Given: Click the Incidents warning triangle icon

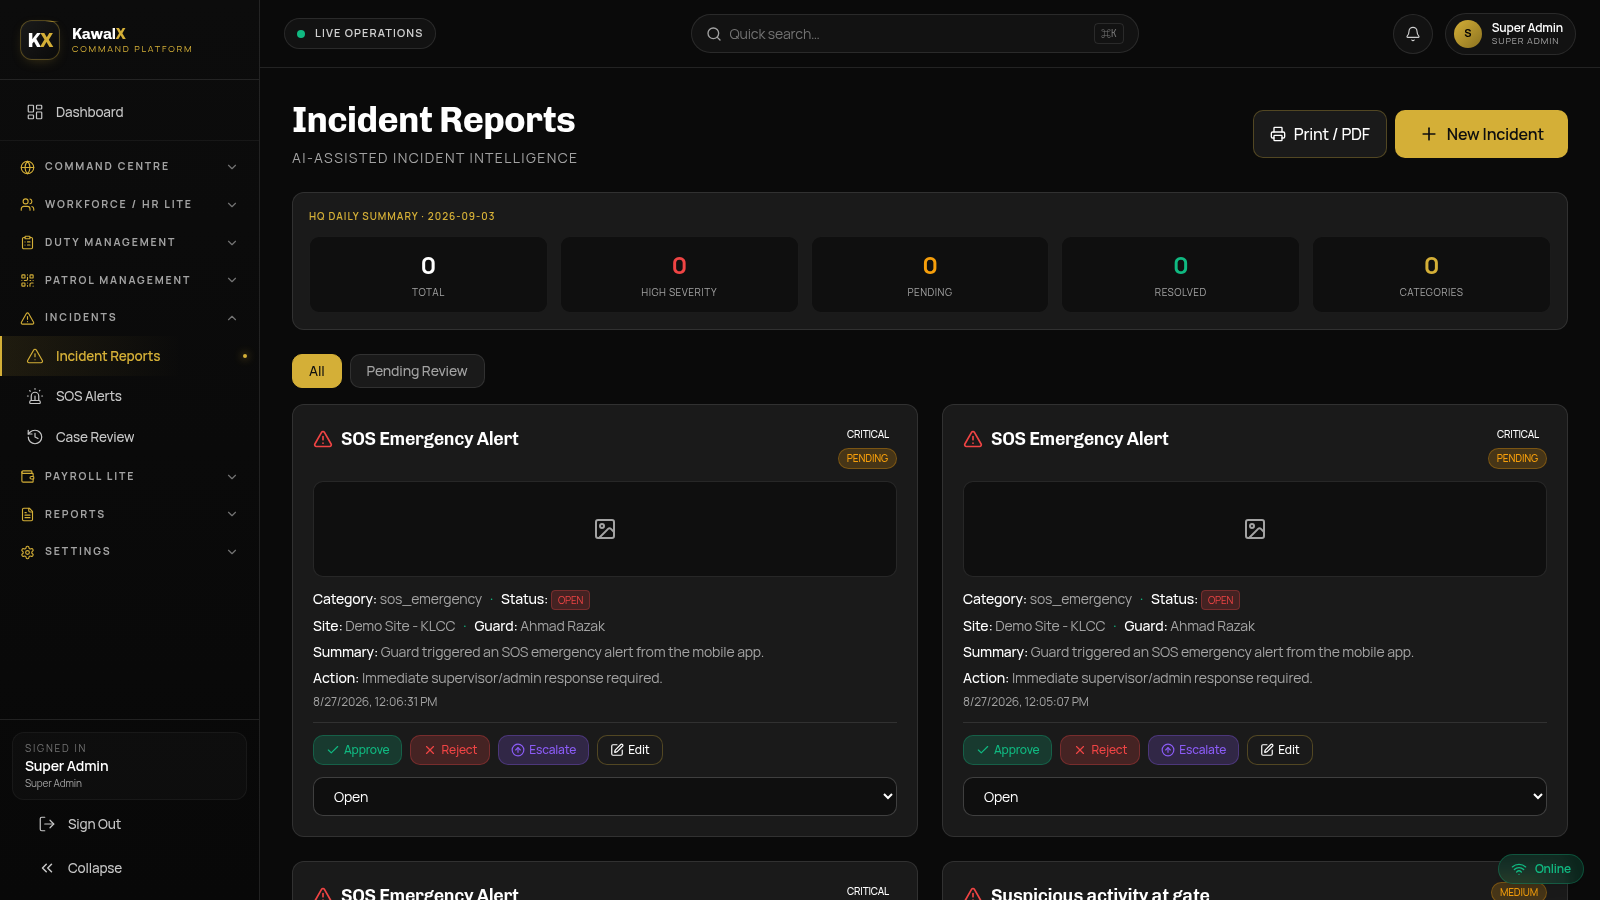Looking at the screenshot, I should pos(28,318).
